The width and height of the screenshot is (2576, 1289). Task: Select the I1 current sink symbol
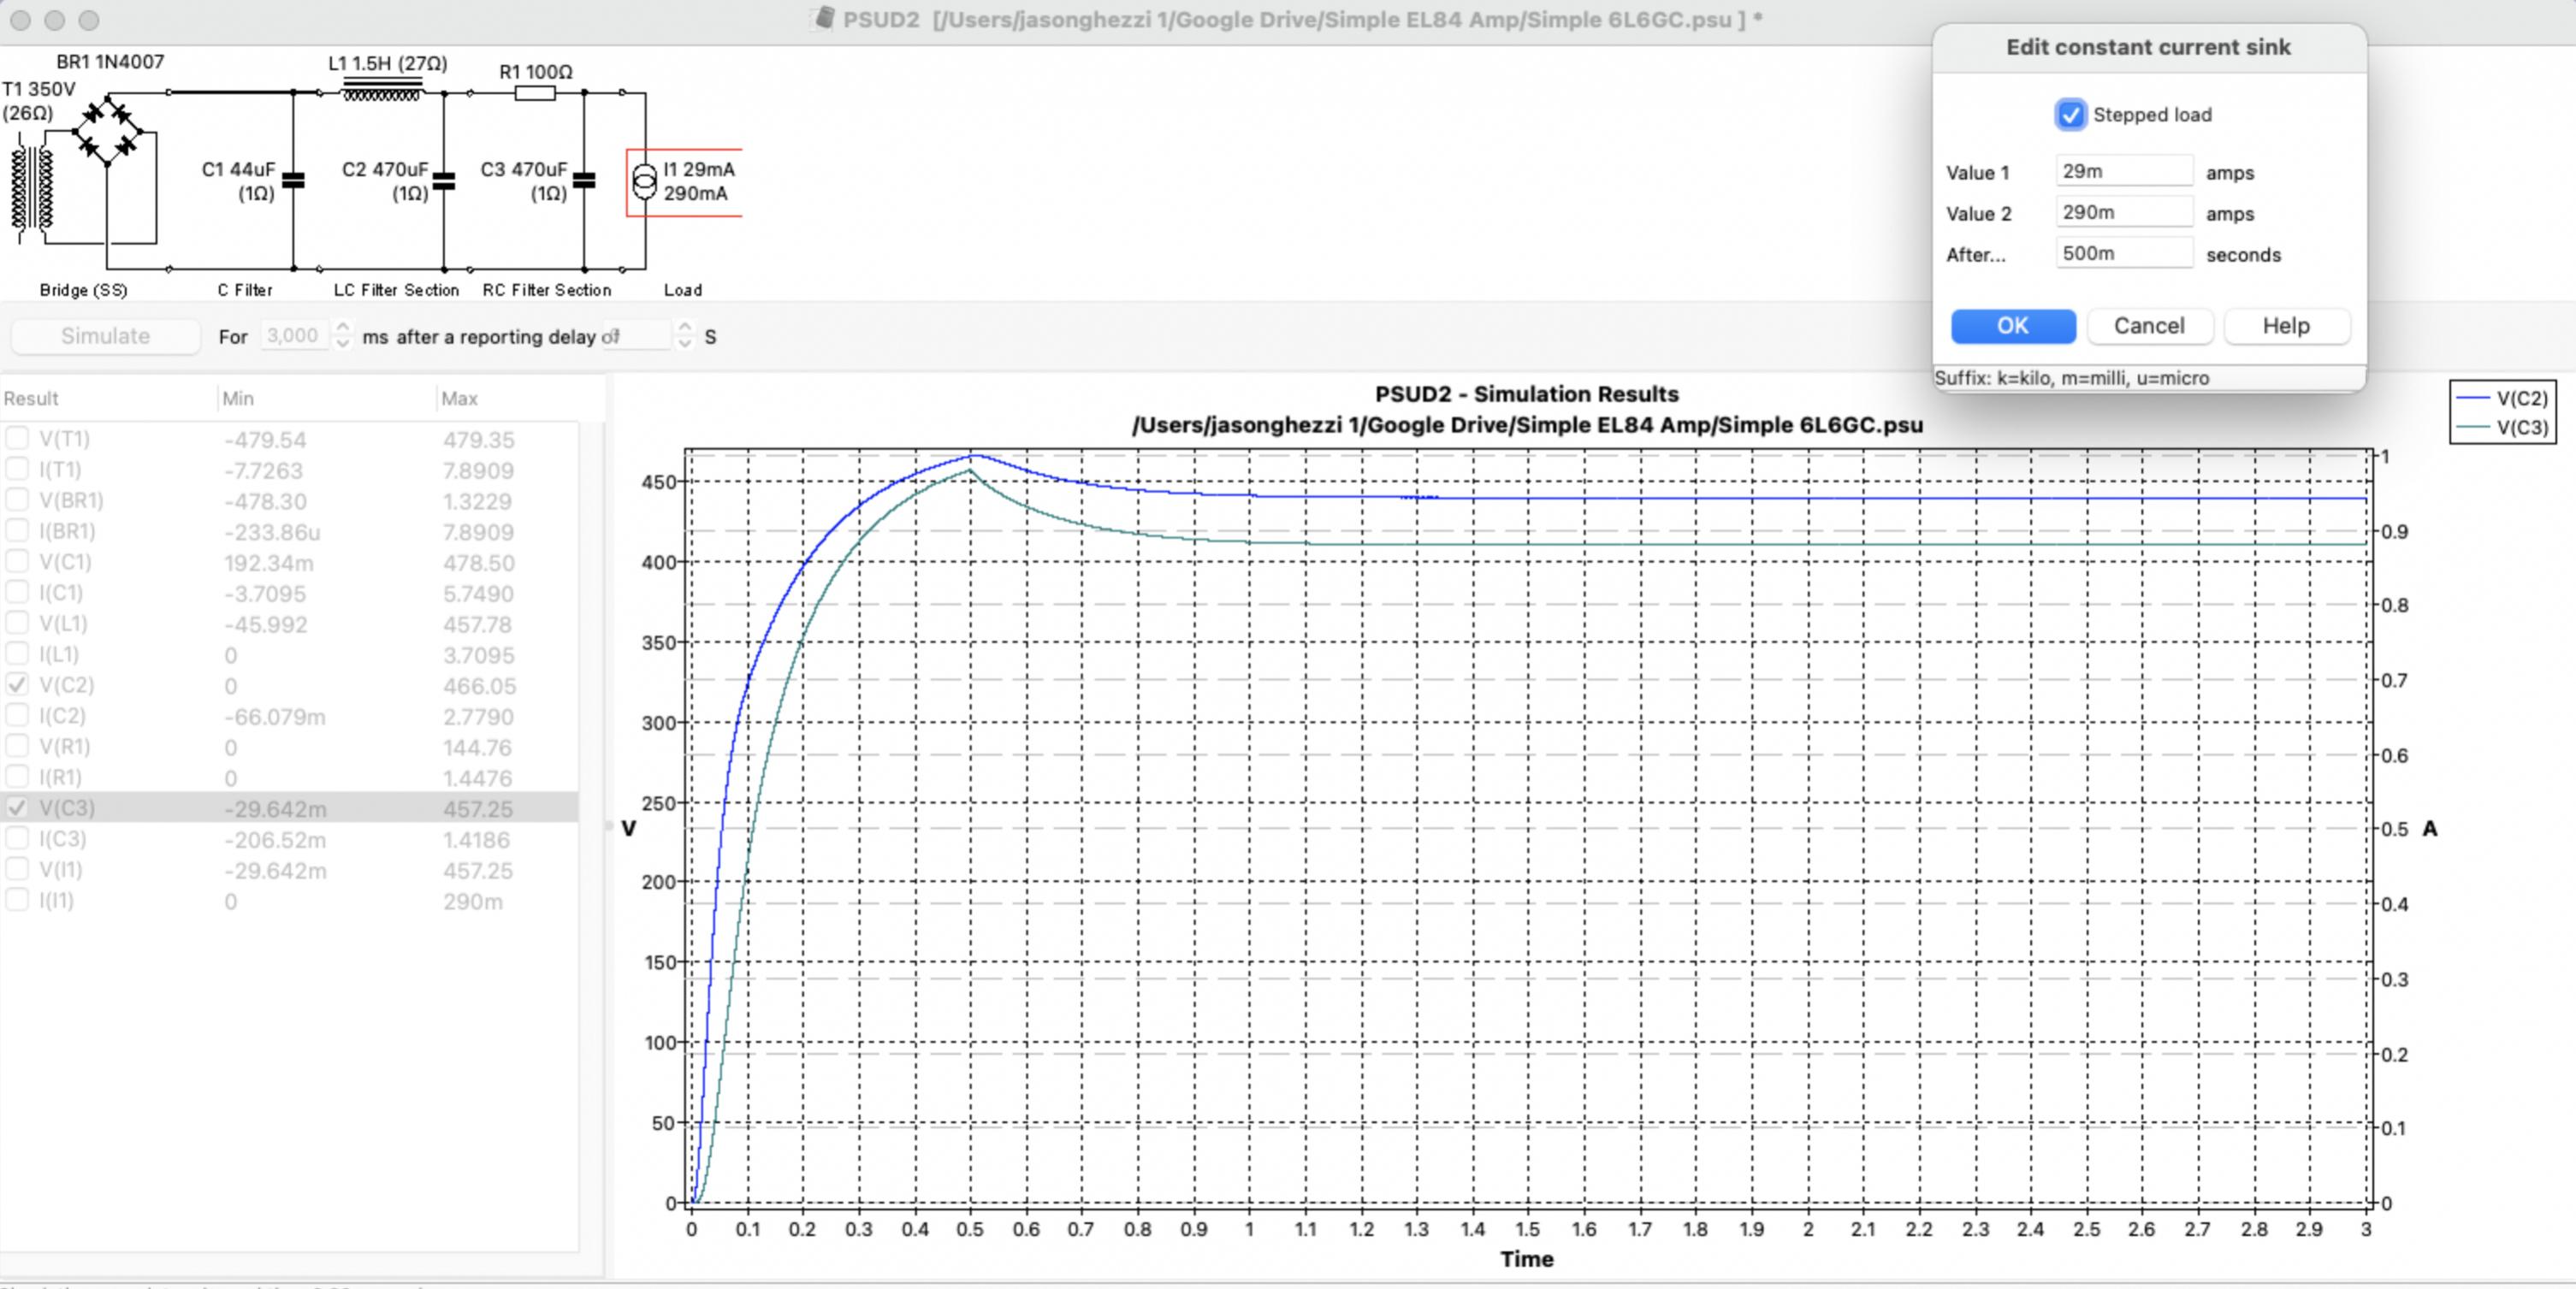coord(645,181)
